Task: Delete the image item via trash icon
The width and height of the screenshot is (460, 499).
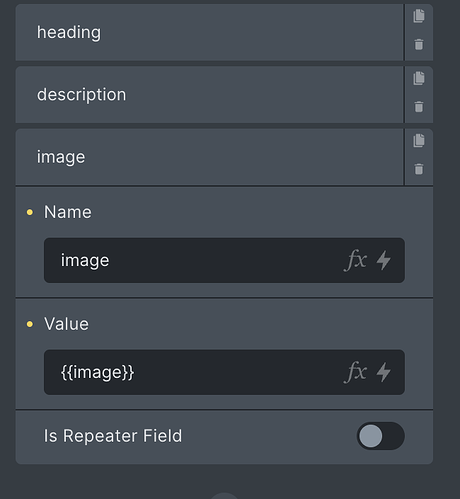Action: (x=419, y=169)
